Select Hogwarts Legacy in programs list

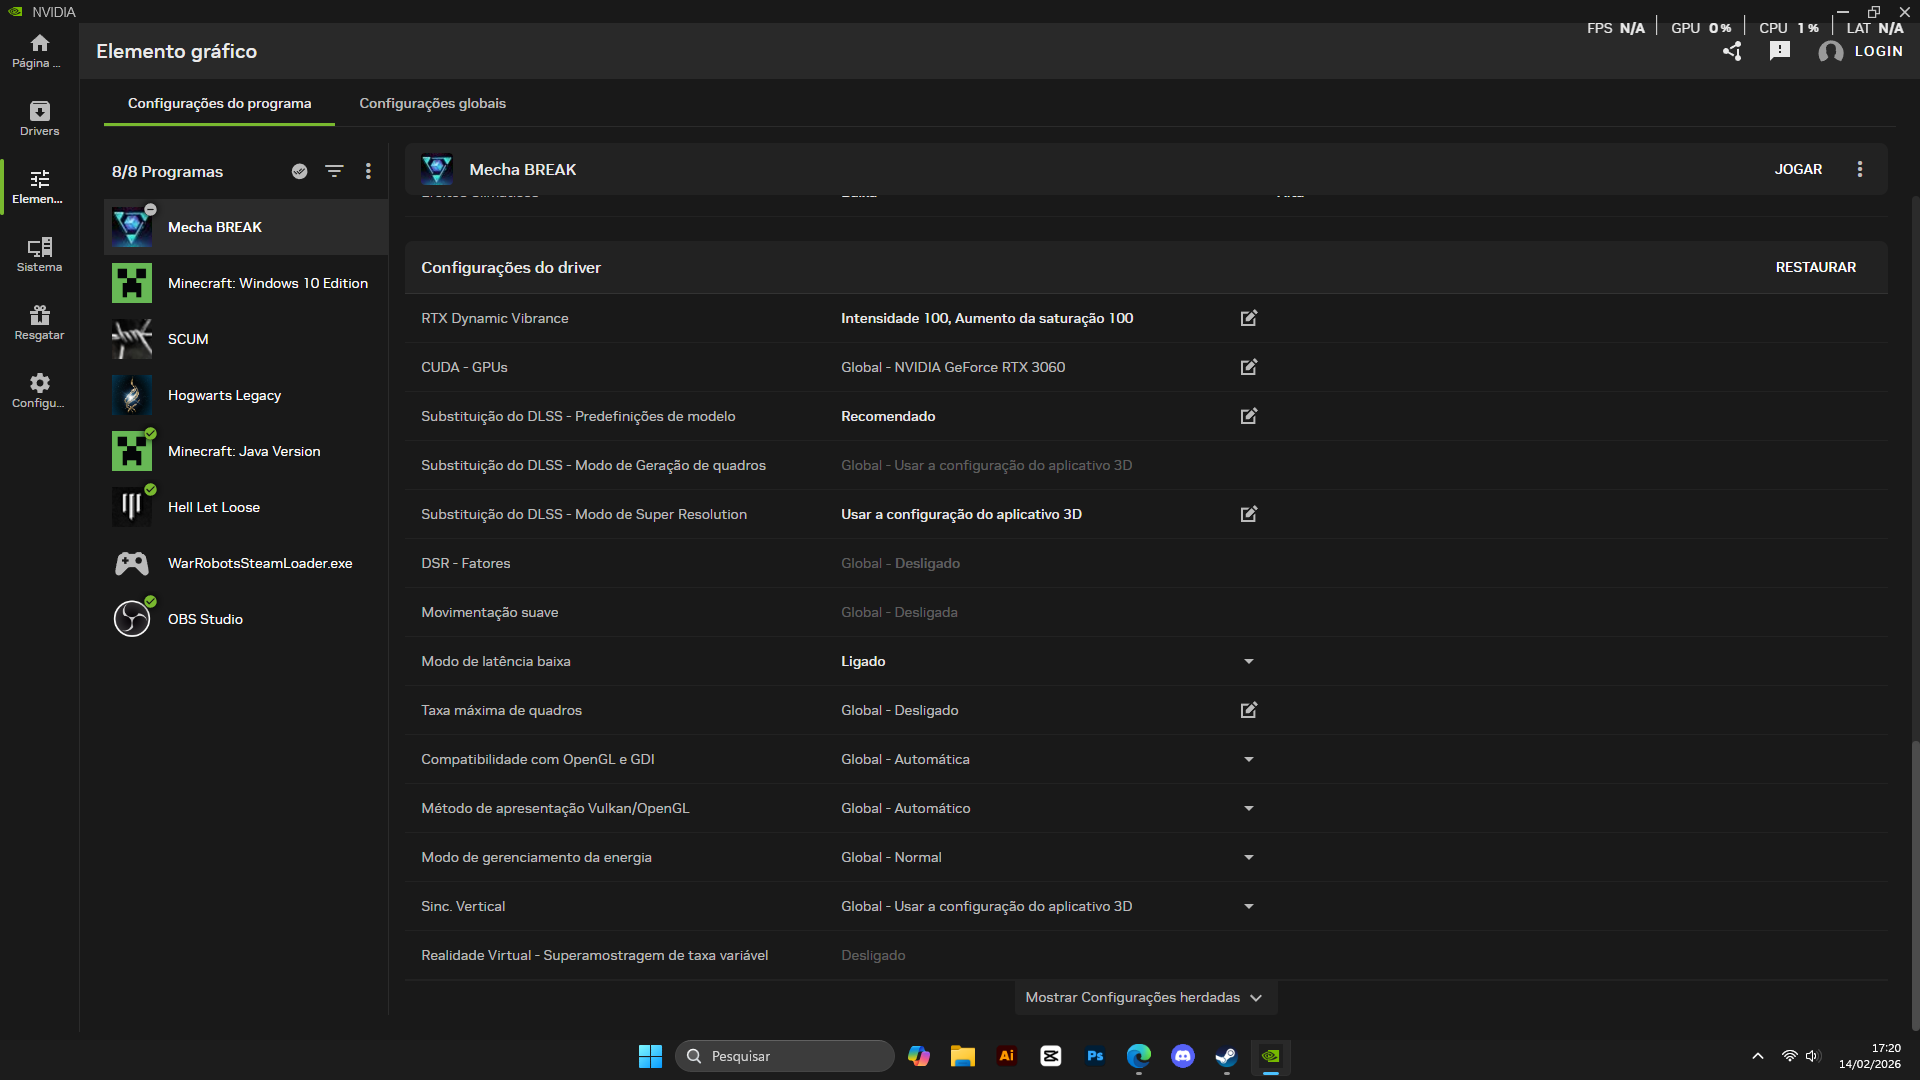point(224,395)
